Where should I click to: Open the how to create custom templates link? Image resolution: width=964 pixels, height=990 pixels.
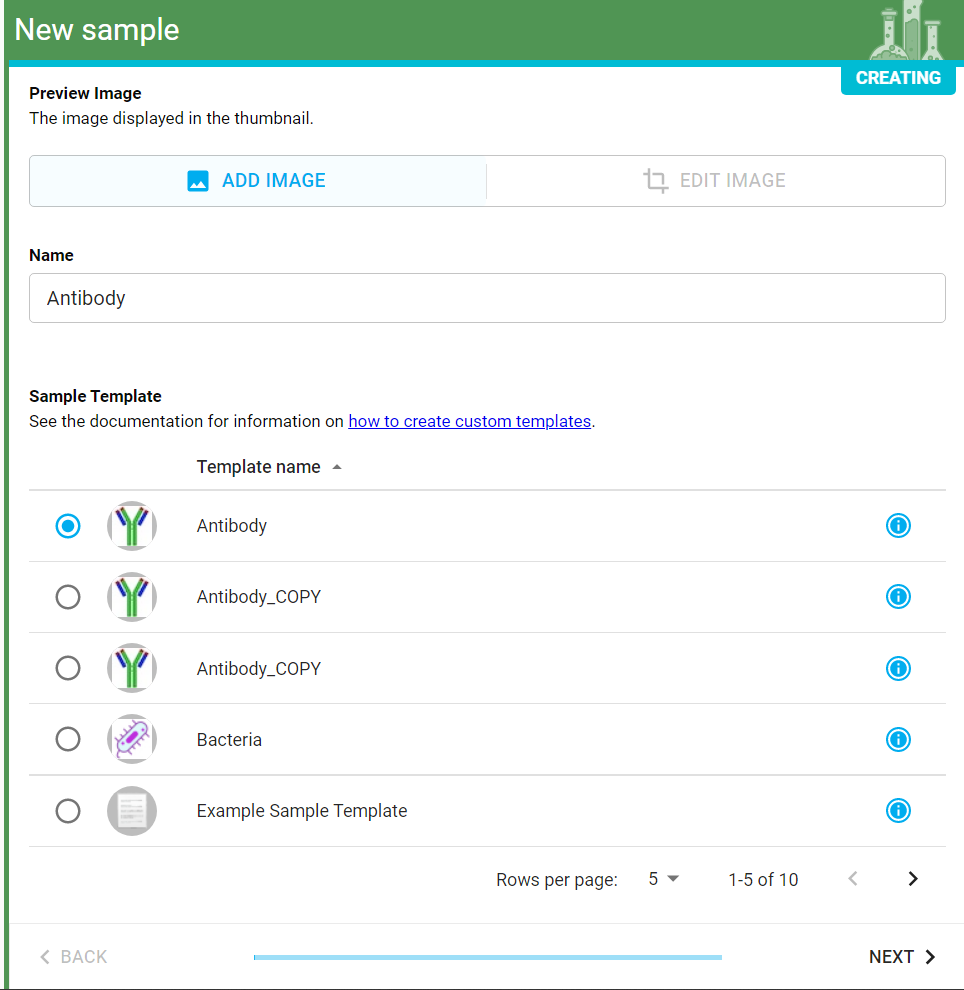470,421
